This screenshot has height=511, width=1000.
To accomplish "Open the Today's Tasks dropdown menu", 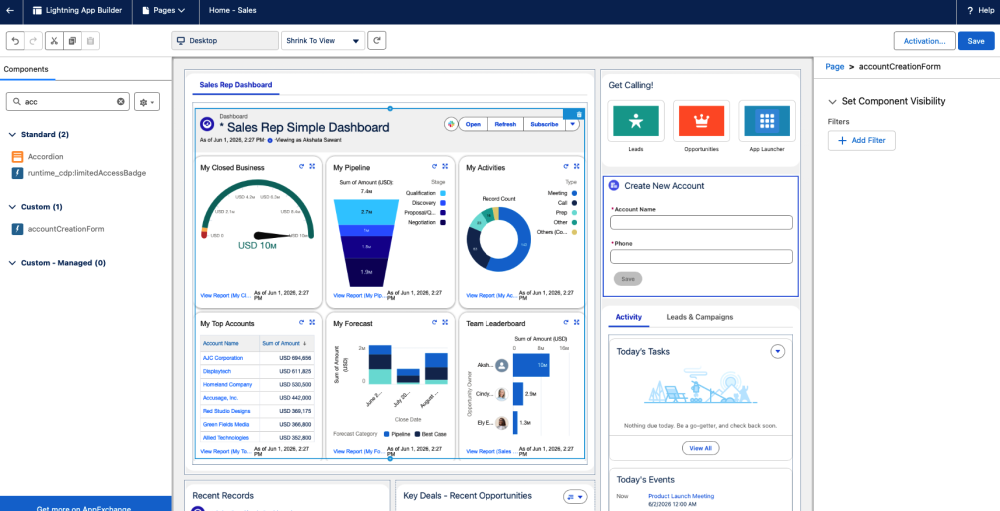I will click(777, 352).
